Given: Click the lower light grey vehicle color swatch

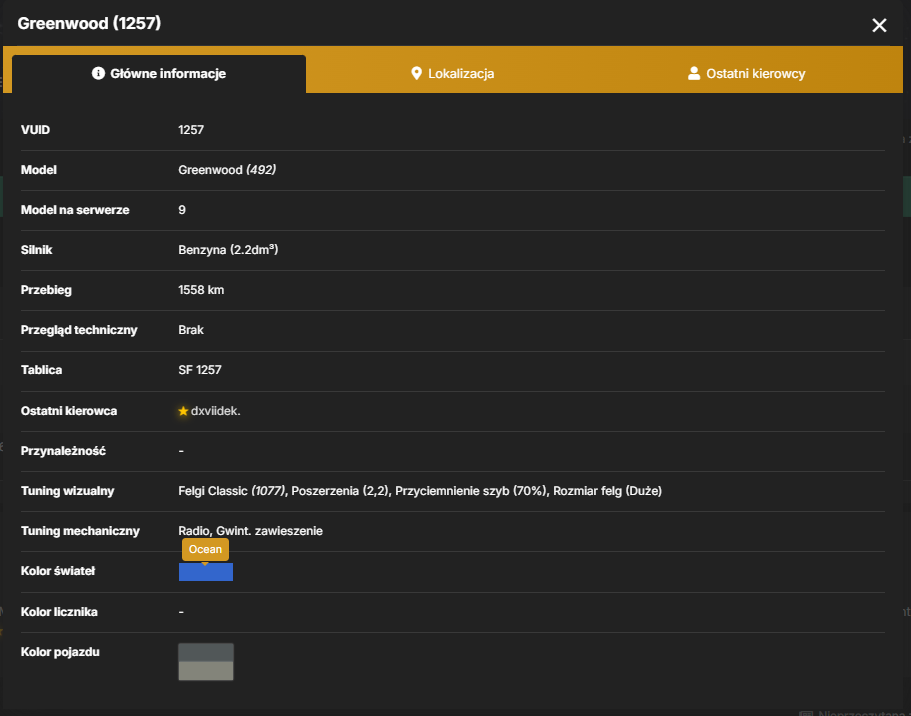Looking at the screenshot, I should (206, 671).
